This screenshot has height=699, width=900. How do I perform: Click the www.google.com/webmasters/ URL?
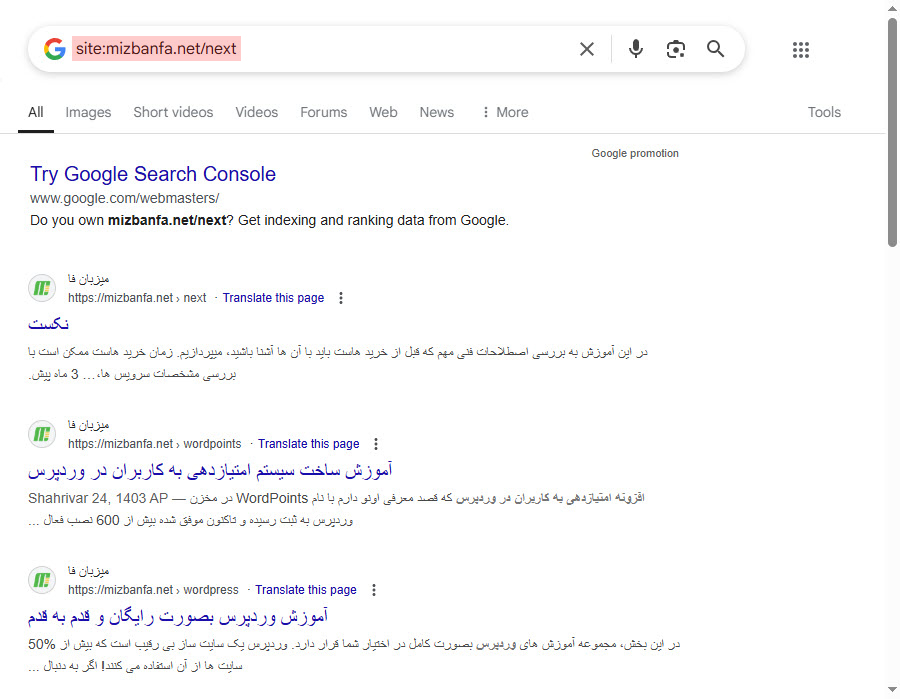(x=125, y=198)
